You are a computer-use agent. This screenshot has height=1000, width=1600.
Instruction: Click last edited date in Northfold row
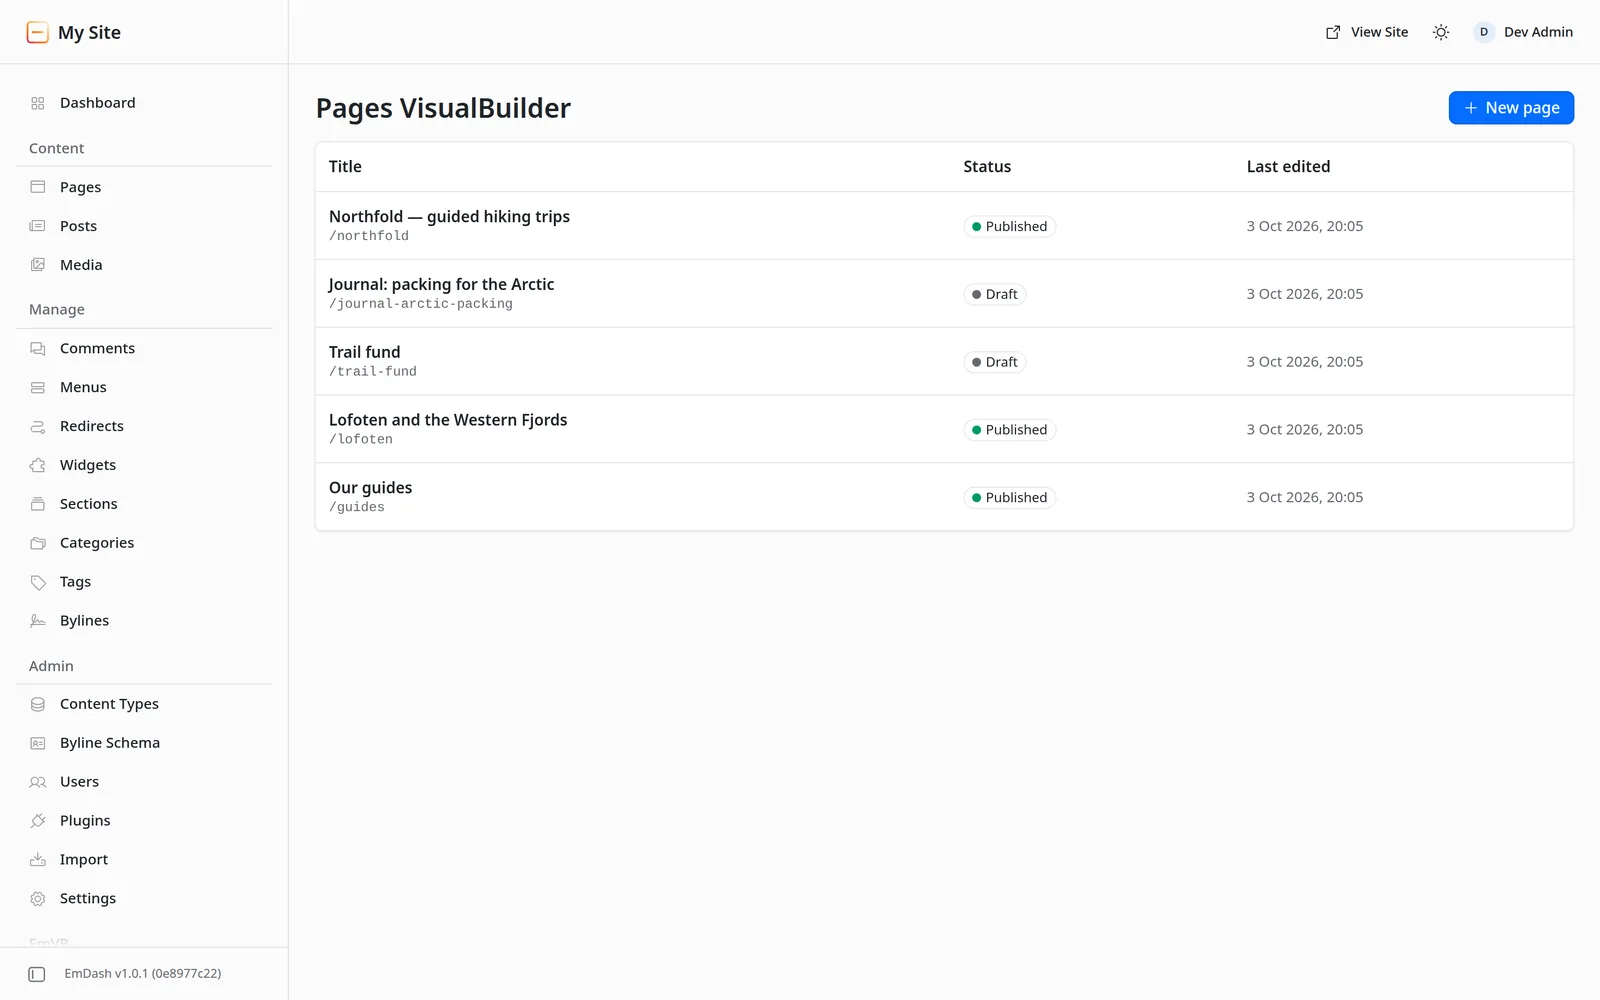tap(1304, 226)
